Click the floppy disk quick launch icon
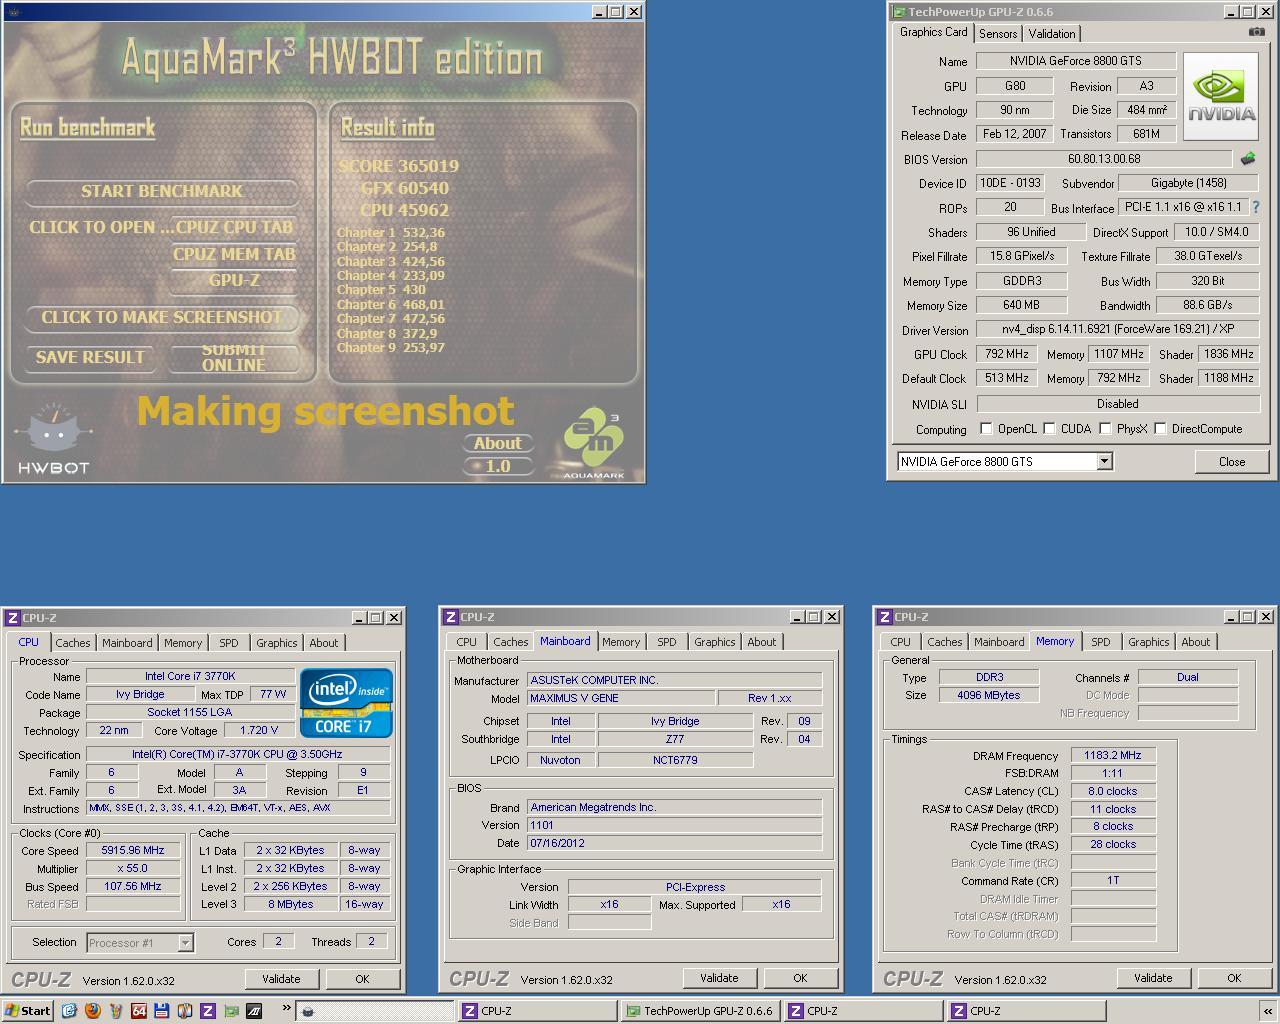The height and width of the screenshot is (1024, 1280). coord(161,1011)
